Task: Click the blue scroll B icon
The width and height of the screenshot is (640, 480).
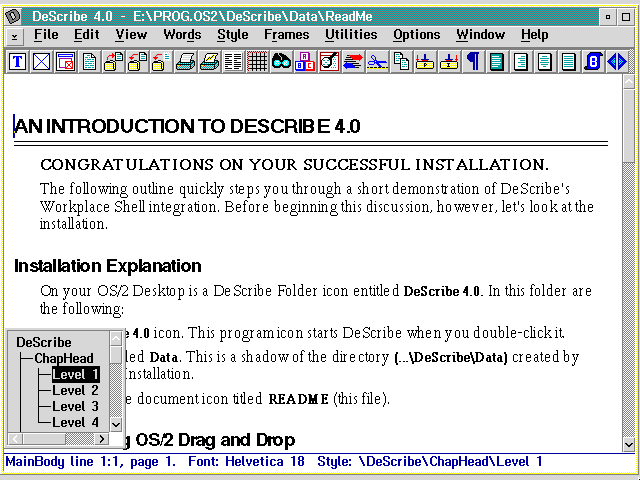Action: 593,62
